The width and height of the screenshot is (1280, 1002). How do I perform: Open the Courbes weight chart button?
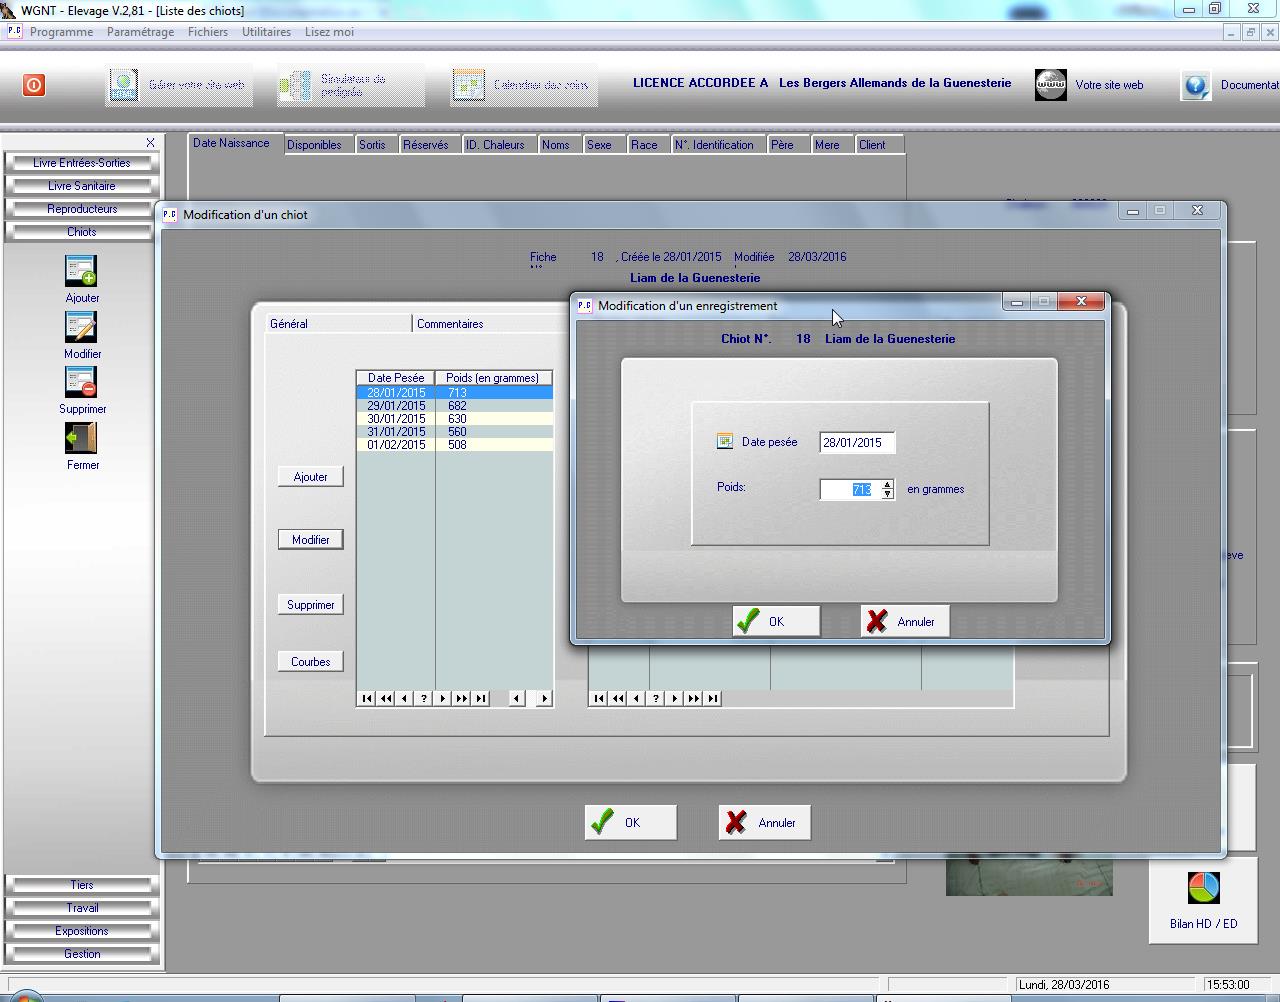(x=310, y=662)
